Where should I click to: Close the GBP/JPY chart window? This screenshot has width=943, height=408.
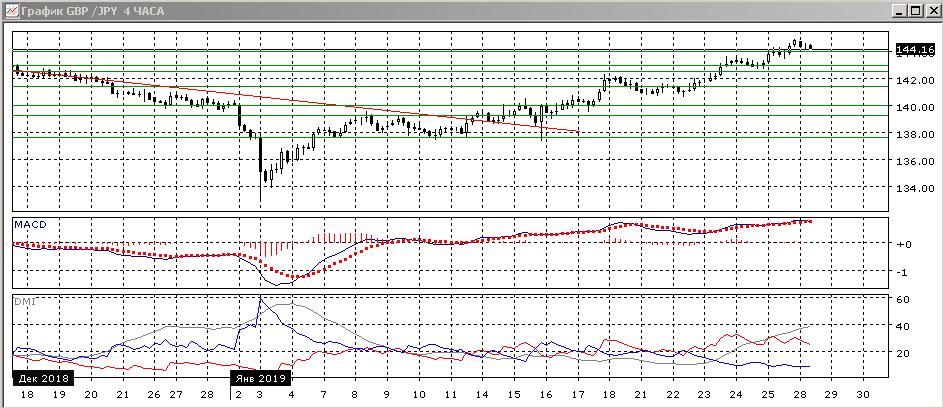coord(931,11)
